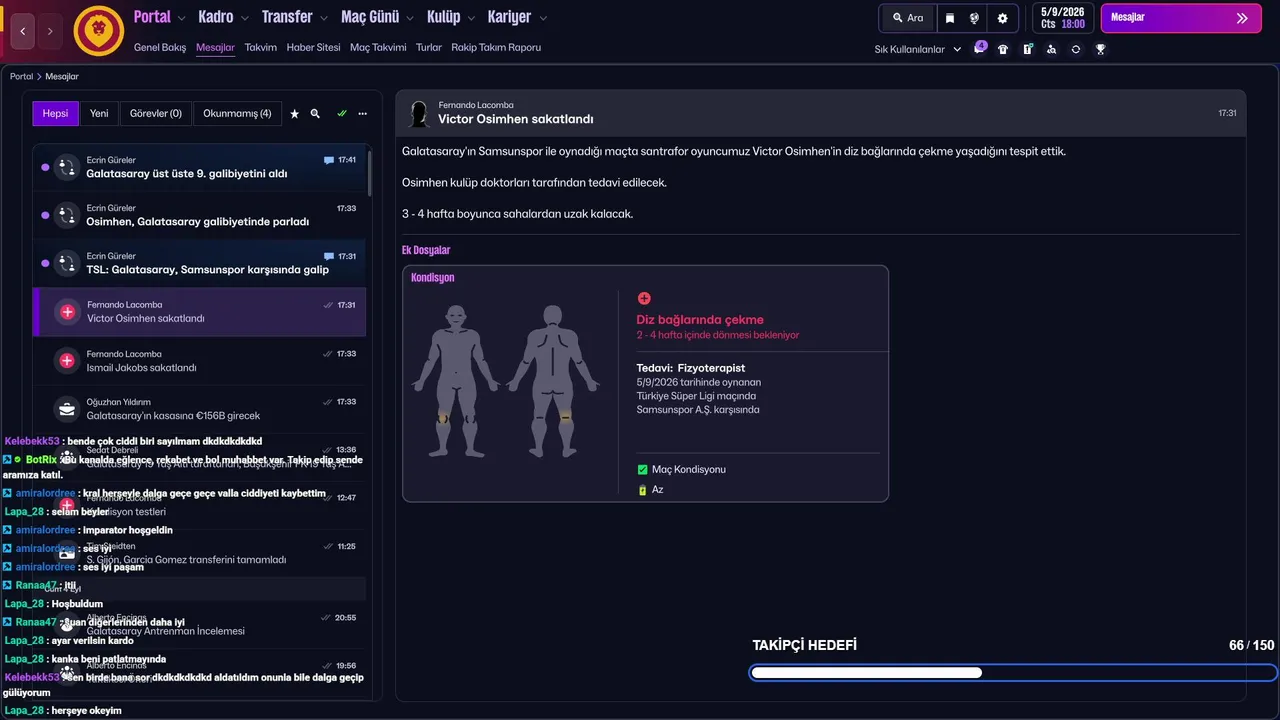Select Okunmamış (4) message filter
Screen dimensions: 1280x720
[237, 113]
